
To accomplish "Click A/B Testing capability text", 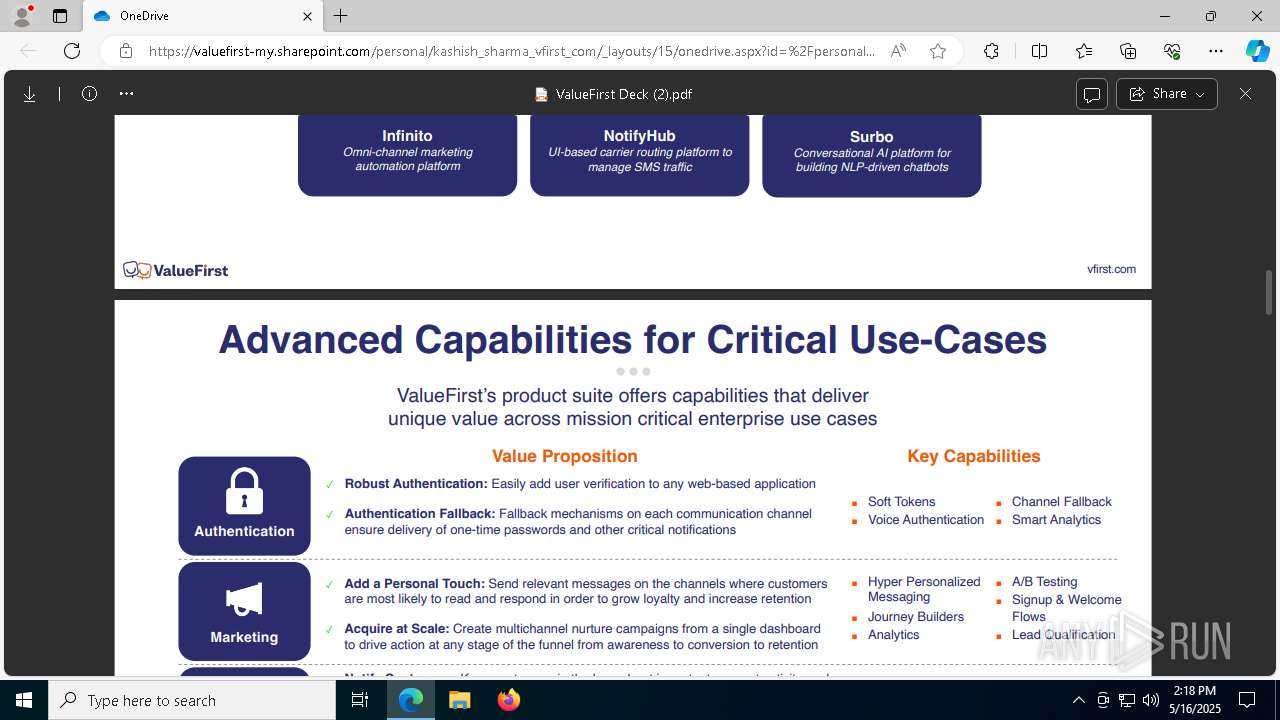I will 1044,582.
